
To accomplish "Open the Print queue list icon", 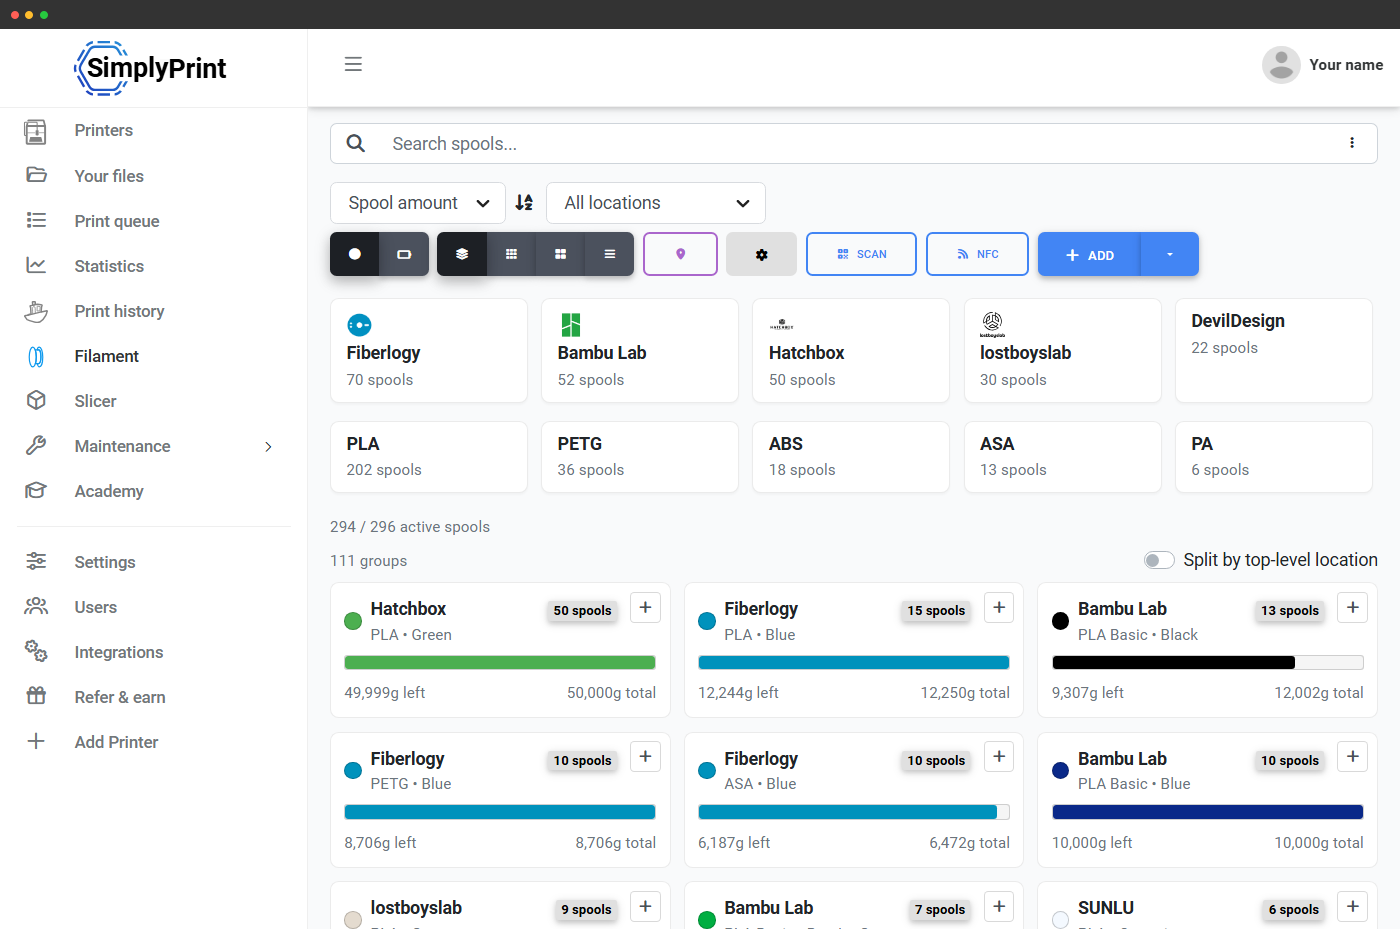I will 36,220.
